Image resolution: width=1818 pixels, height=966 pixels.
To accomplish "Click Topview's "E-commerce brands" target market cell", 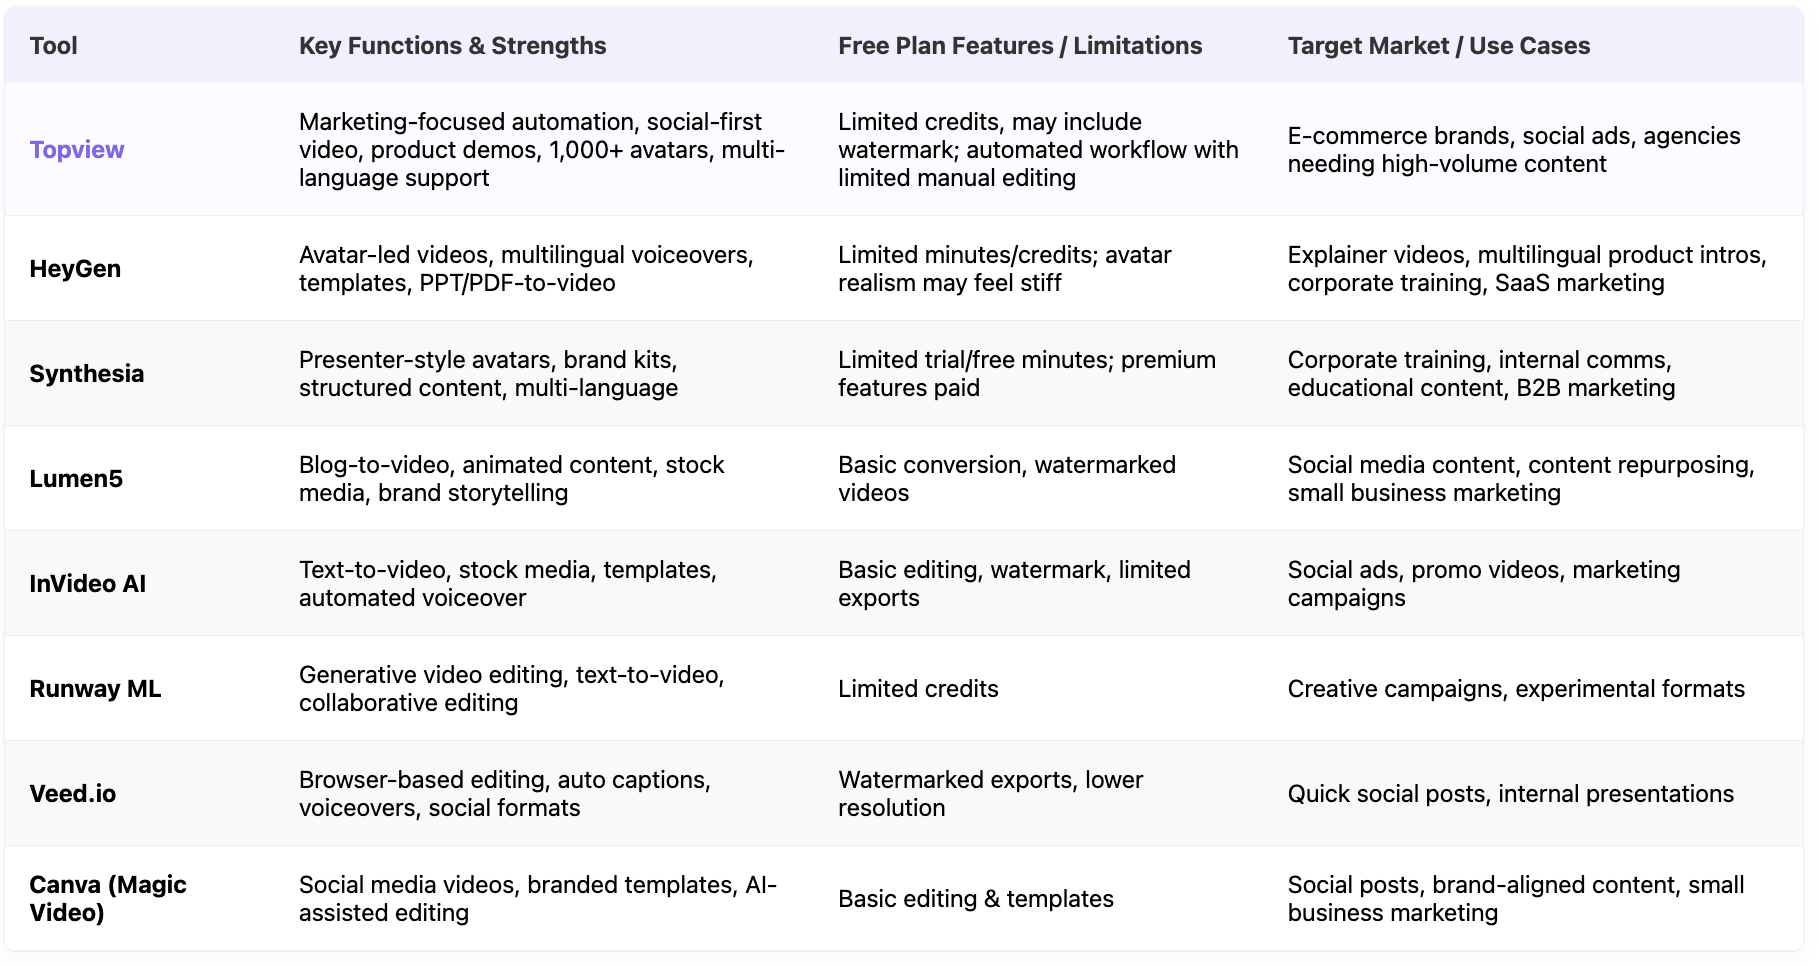I will [1513, 150].
